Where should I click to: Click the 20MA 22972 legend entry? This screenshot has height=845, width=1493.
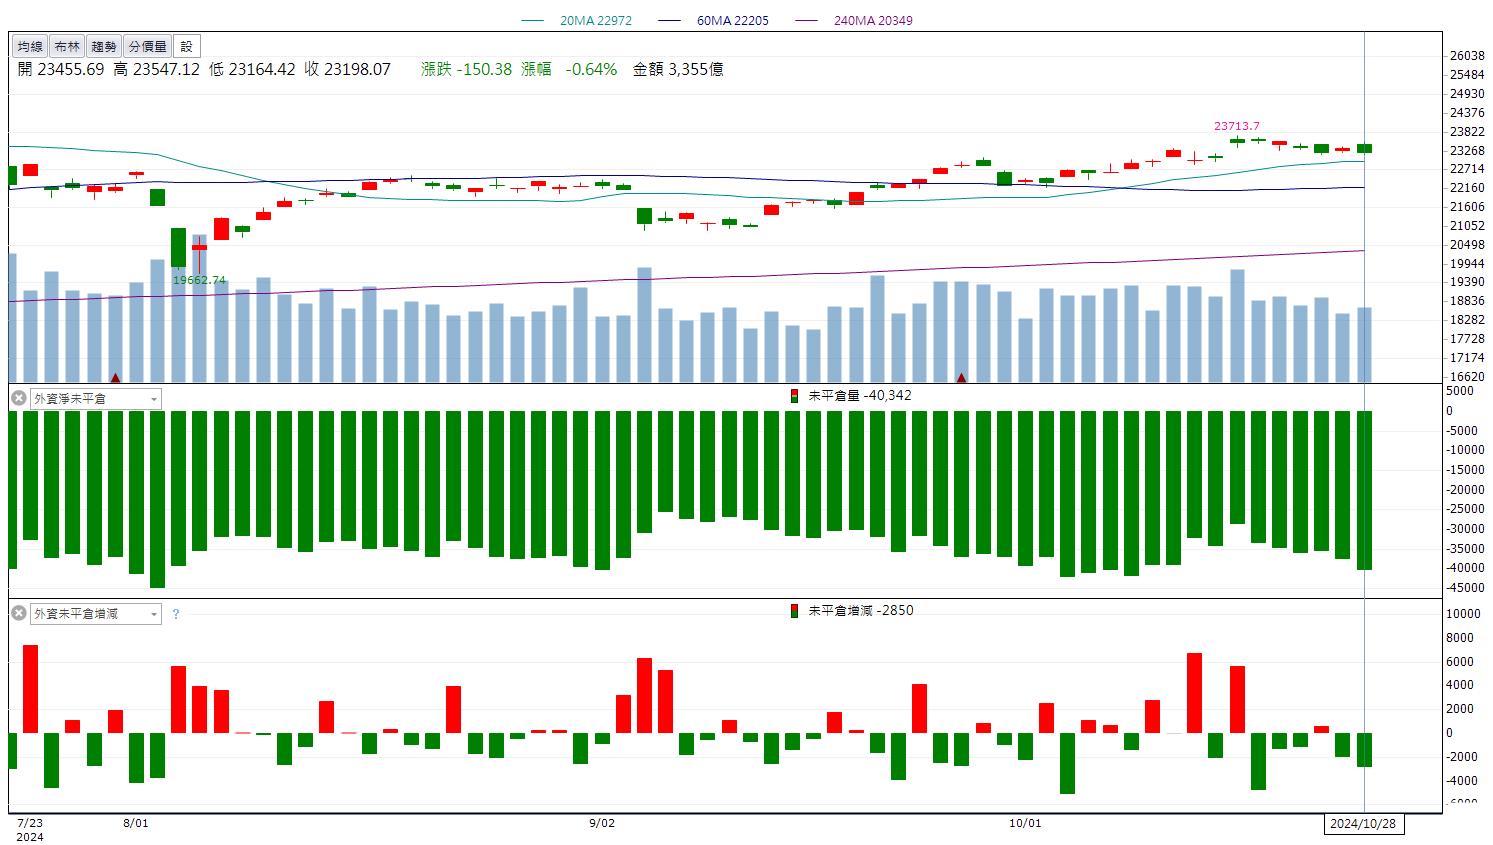click(x=577, y=20)
